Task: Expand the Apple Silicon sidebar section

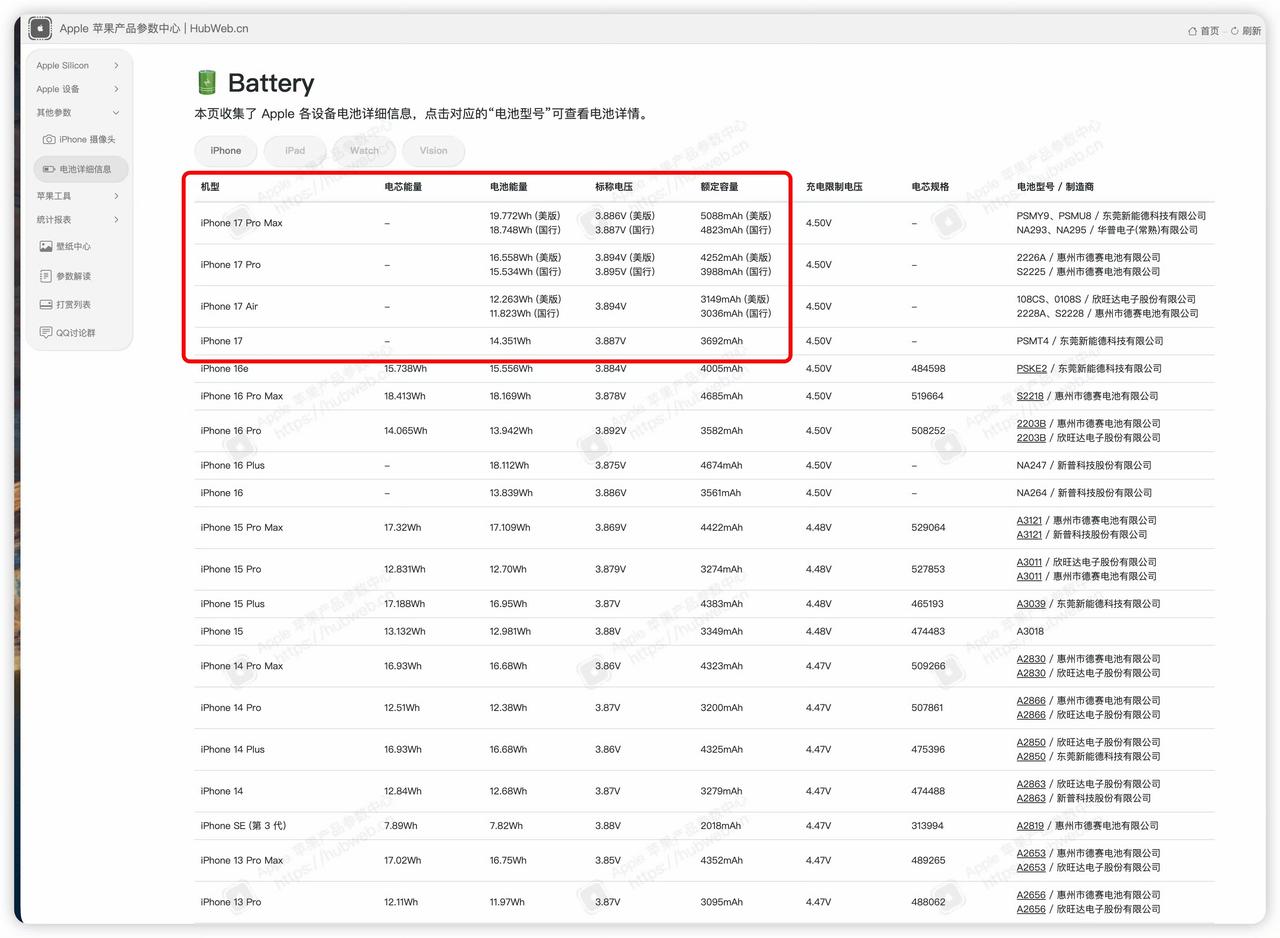Action: click(78, 65)
